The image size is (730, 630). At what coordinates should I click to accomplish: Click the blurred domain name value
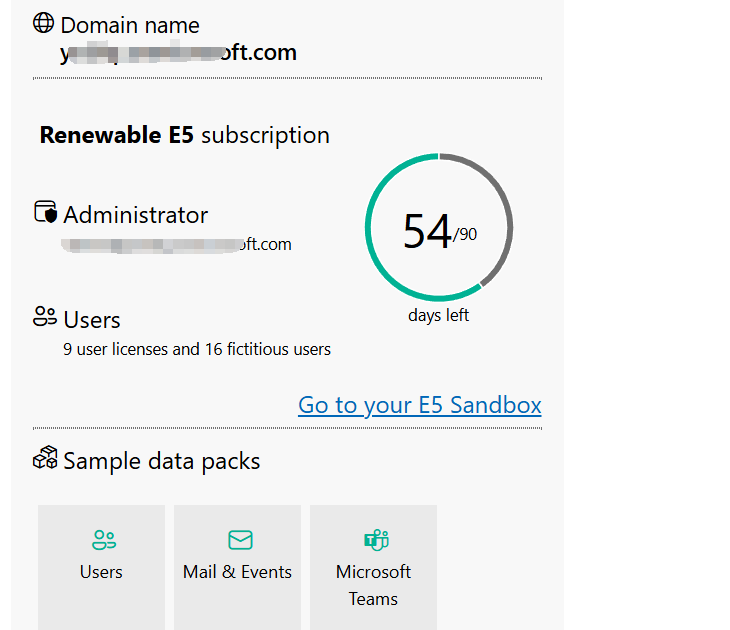pyautogui.click(x=178, y=52)
